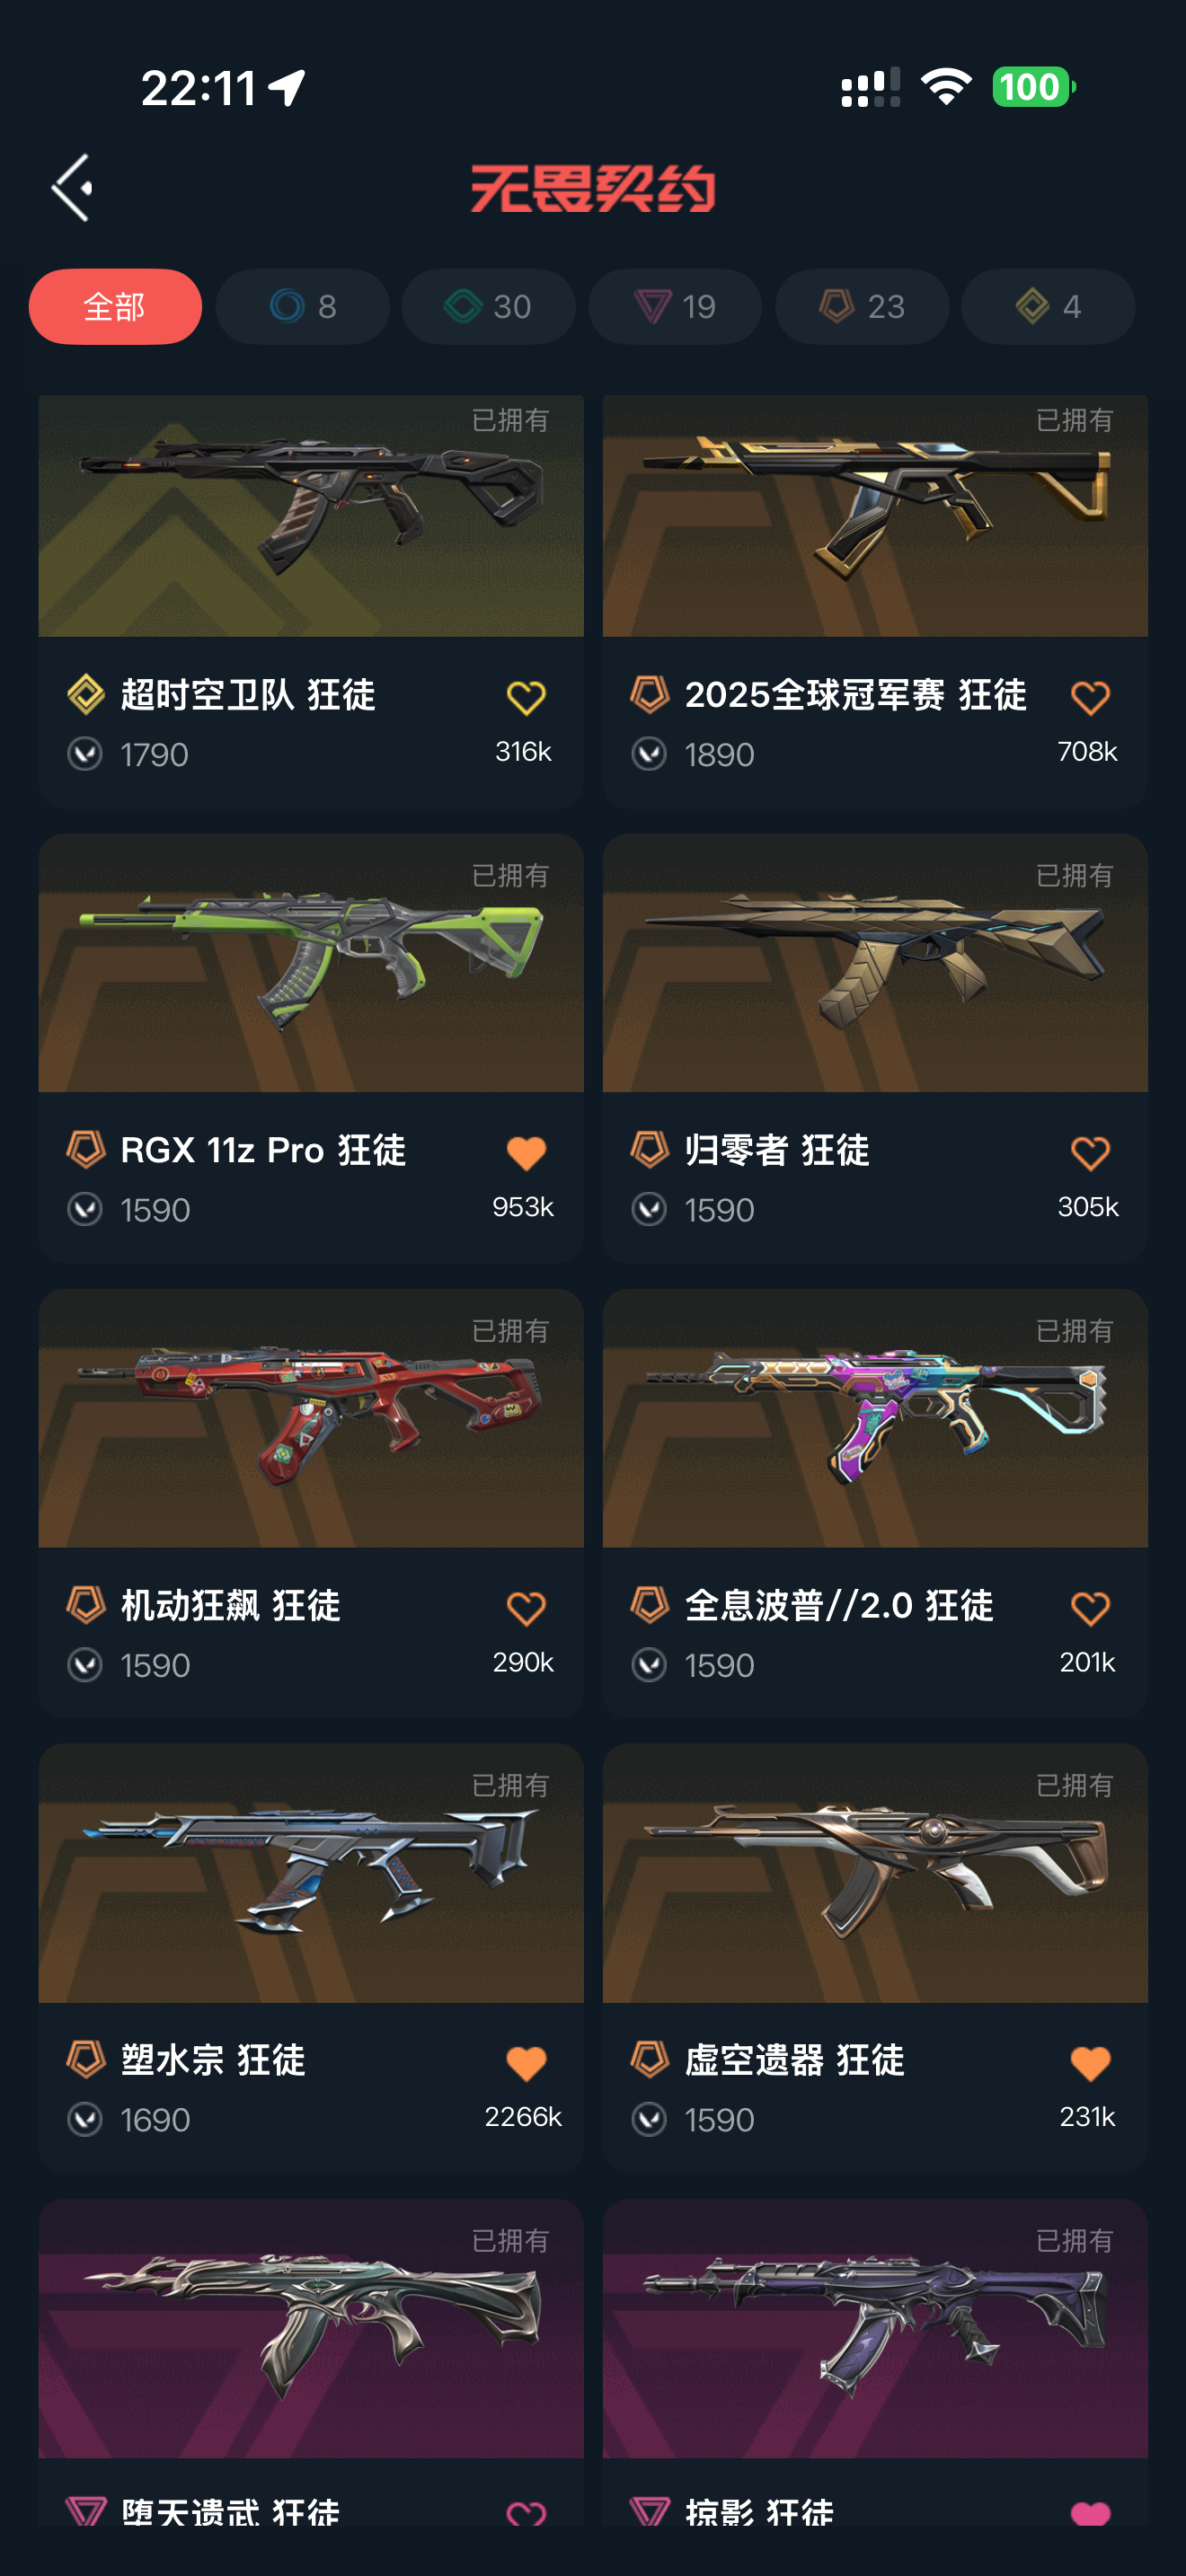This screenshot has height=2576, width=1186.
Task: Unfavorite the RGX 11z Pro 狂徒 heart
Action: coord(526,1153)
